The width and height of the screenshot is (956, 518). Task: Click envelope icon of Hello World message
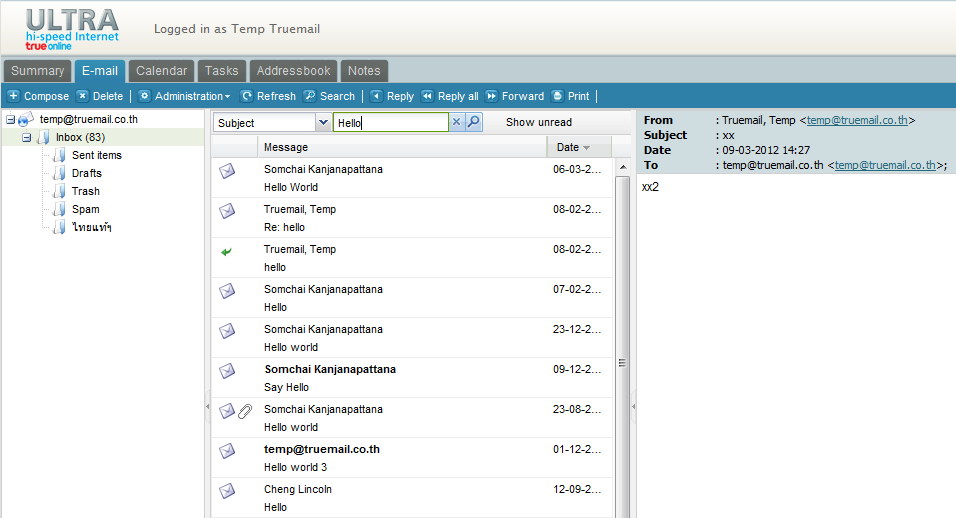(x=227, y=171)
